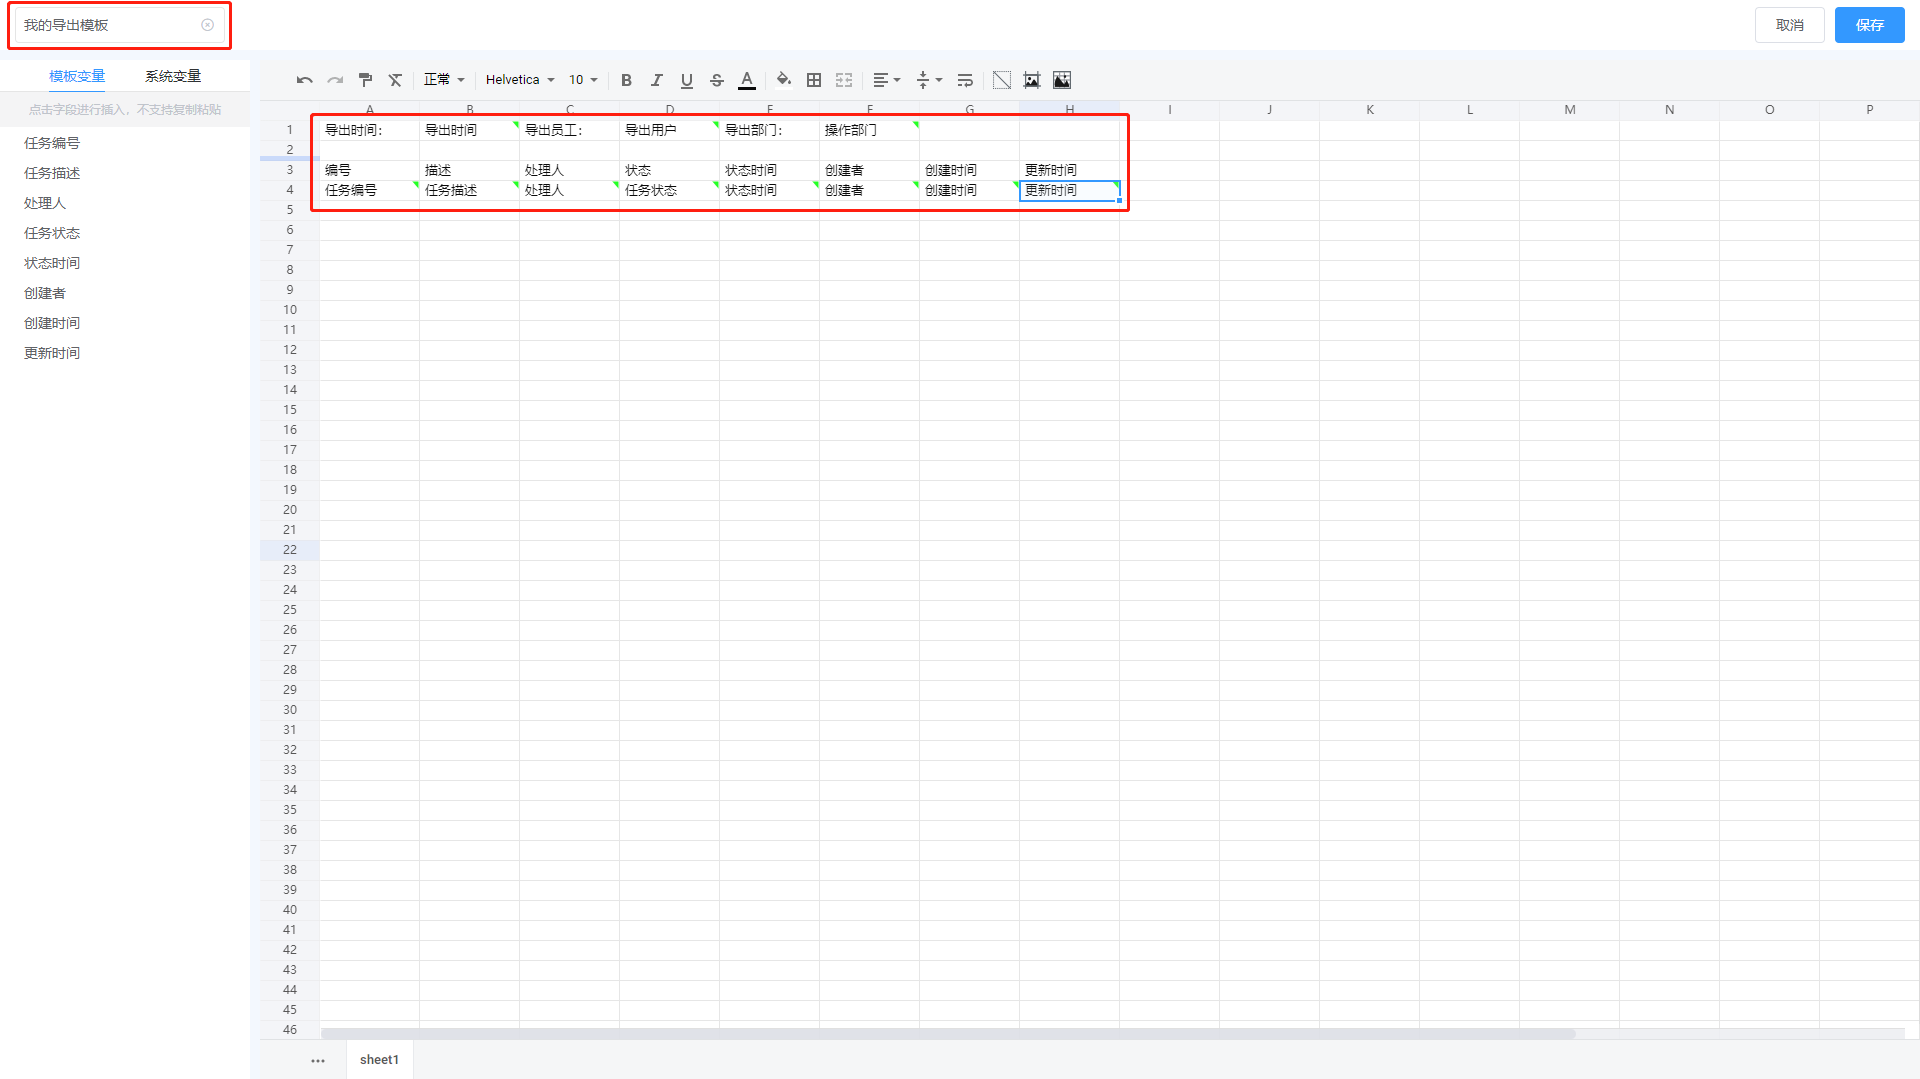Select row 10 header
Screen dimensions: 1920x1079
290,310
